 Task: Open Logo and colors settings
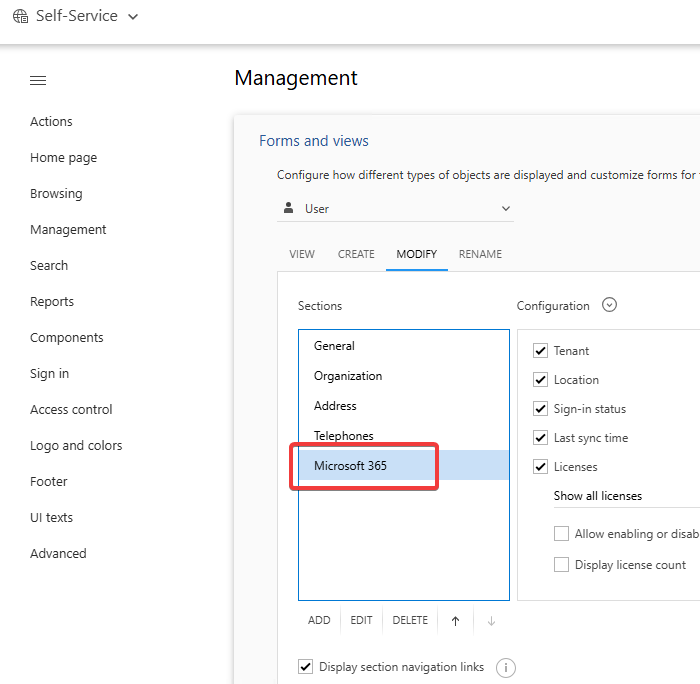[76, 446]
